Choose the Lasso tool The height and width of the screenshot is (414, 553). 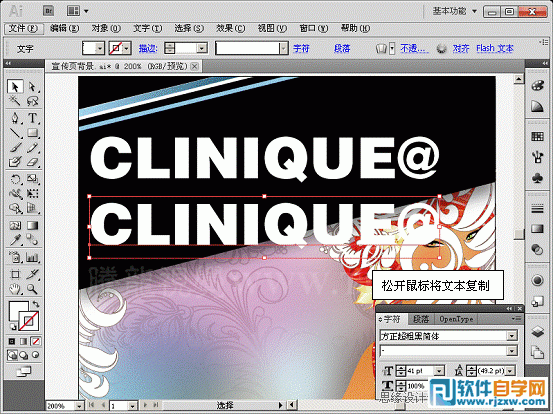coord(32,101)
